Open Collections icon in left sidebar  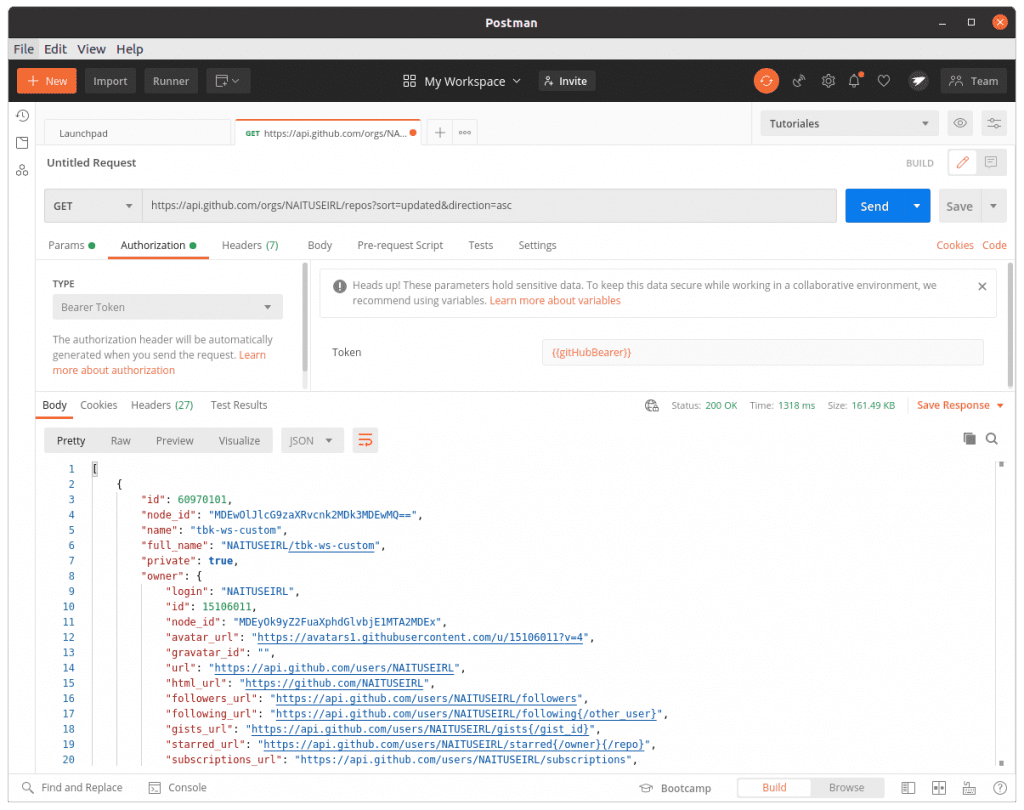22,143
